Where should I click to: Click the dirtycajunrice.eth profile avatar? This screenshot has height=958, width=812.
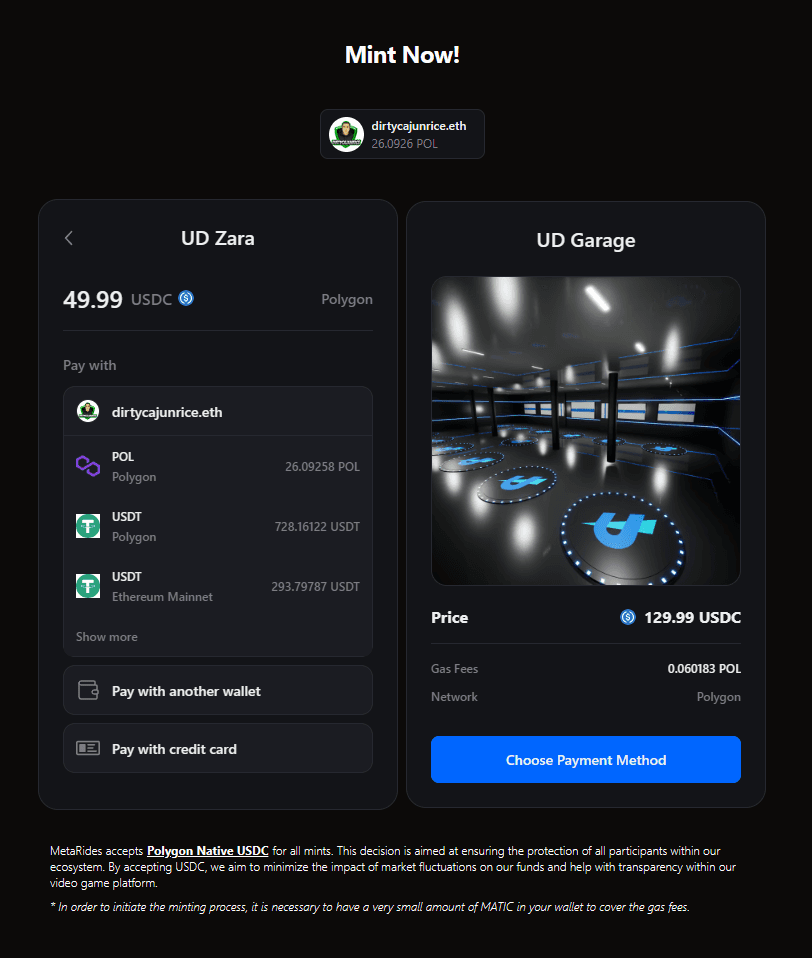tap(86, 411)
